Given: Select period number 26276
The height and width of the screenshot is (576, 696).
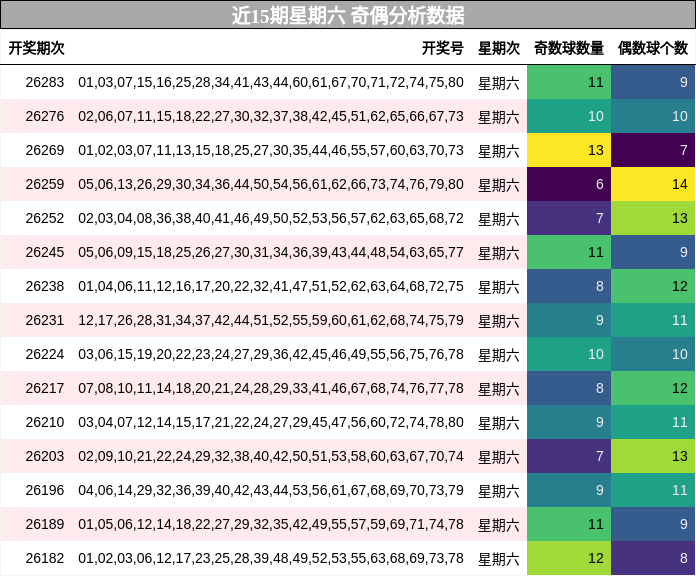Looking at the screenshot, I should [44, 116].
